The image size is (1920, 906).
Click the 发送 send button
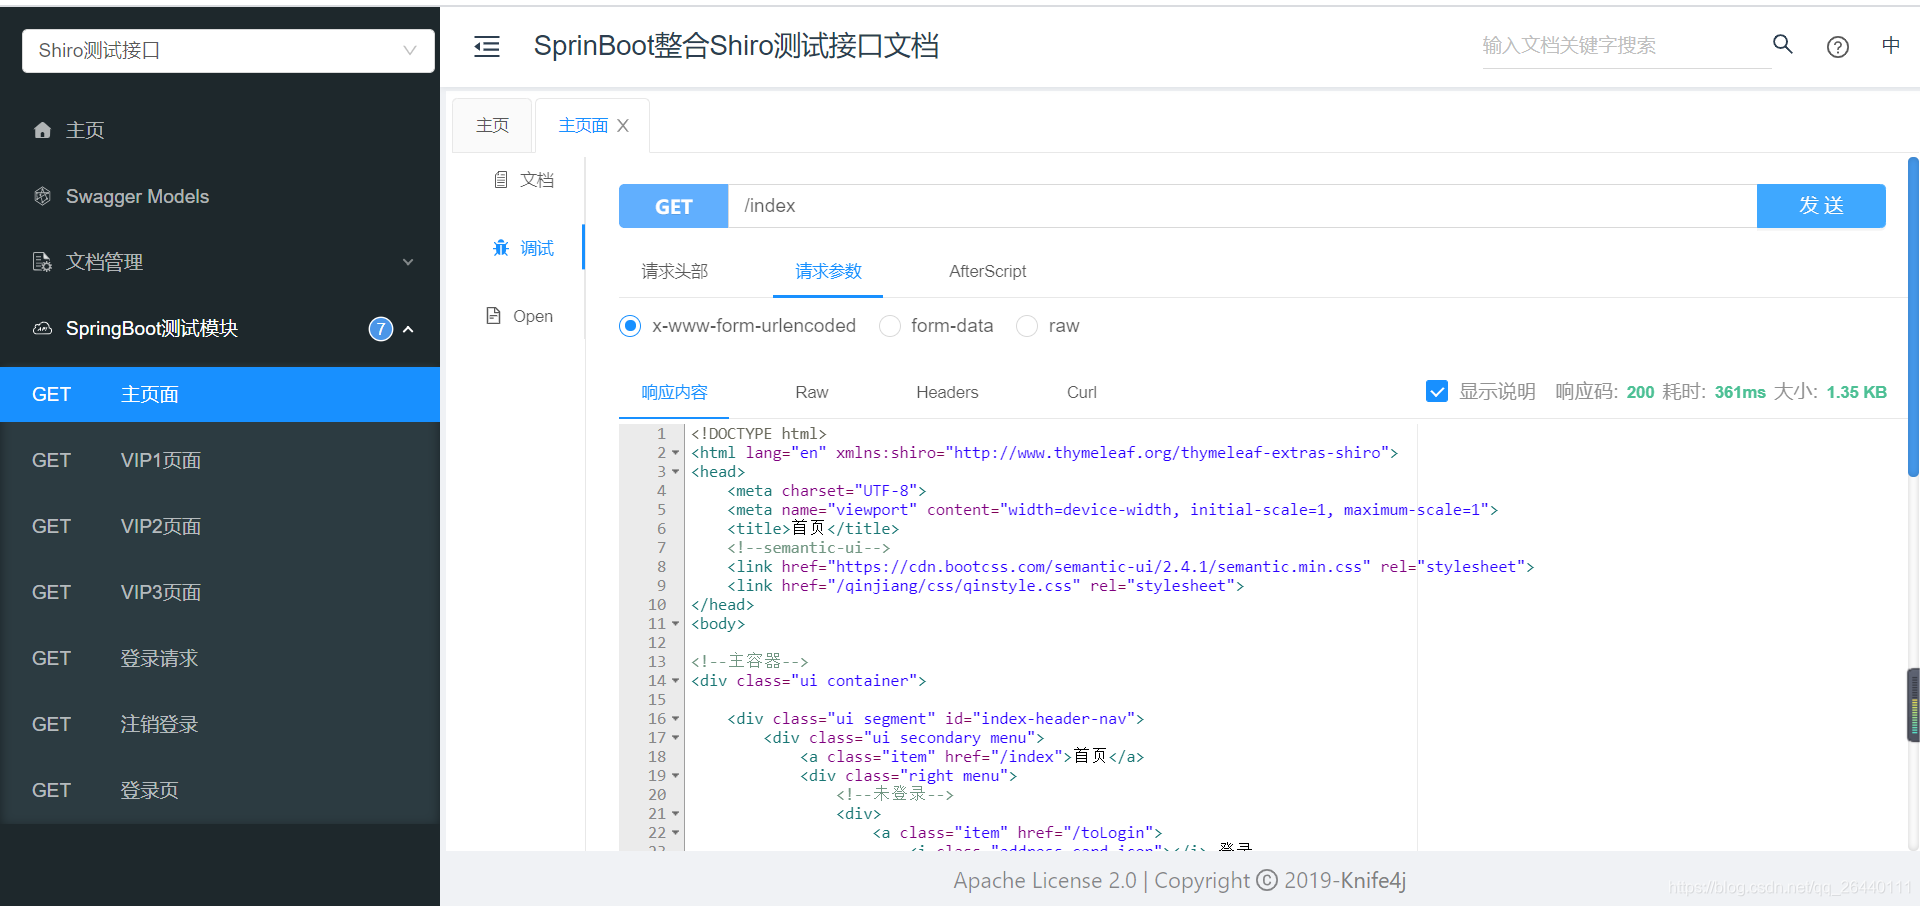[x=1821, y=206]
